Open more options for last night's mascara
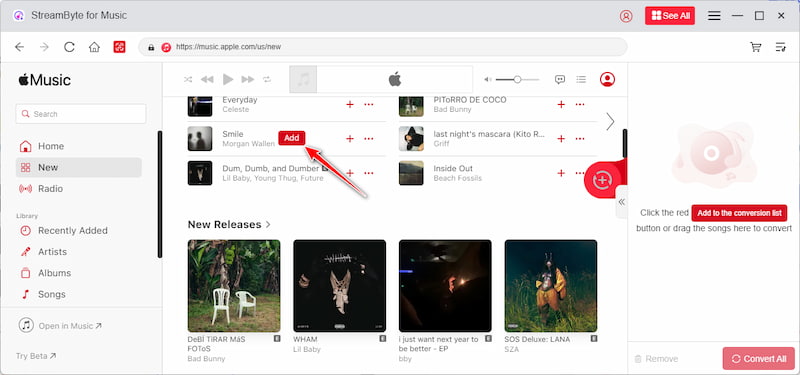This screenshot has height=375, width=800. click(580, 139)
